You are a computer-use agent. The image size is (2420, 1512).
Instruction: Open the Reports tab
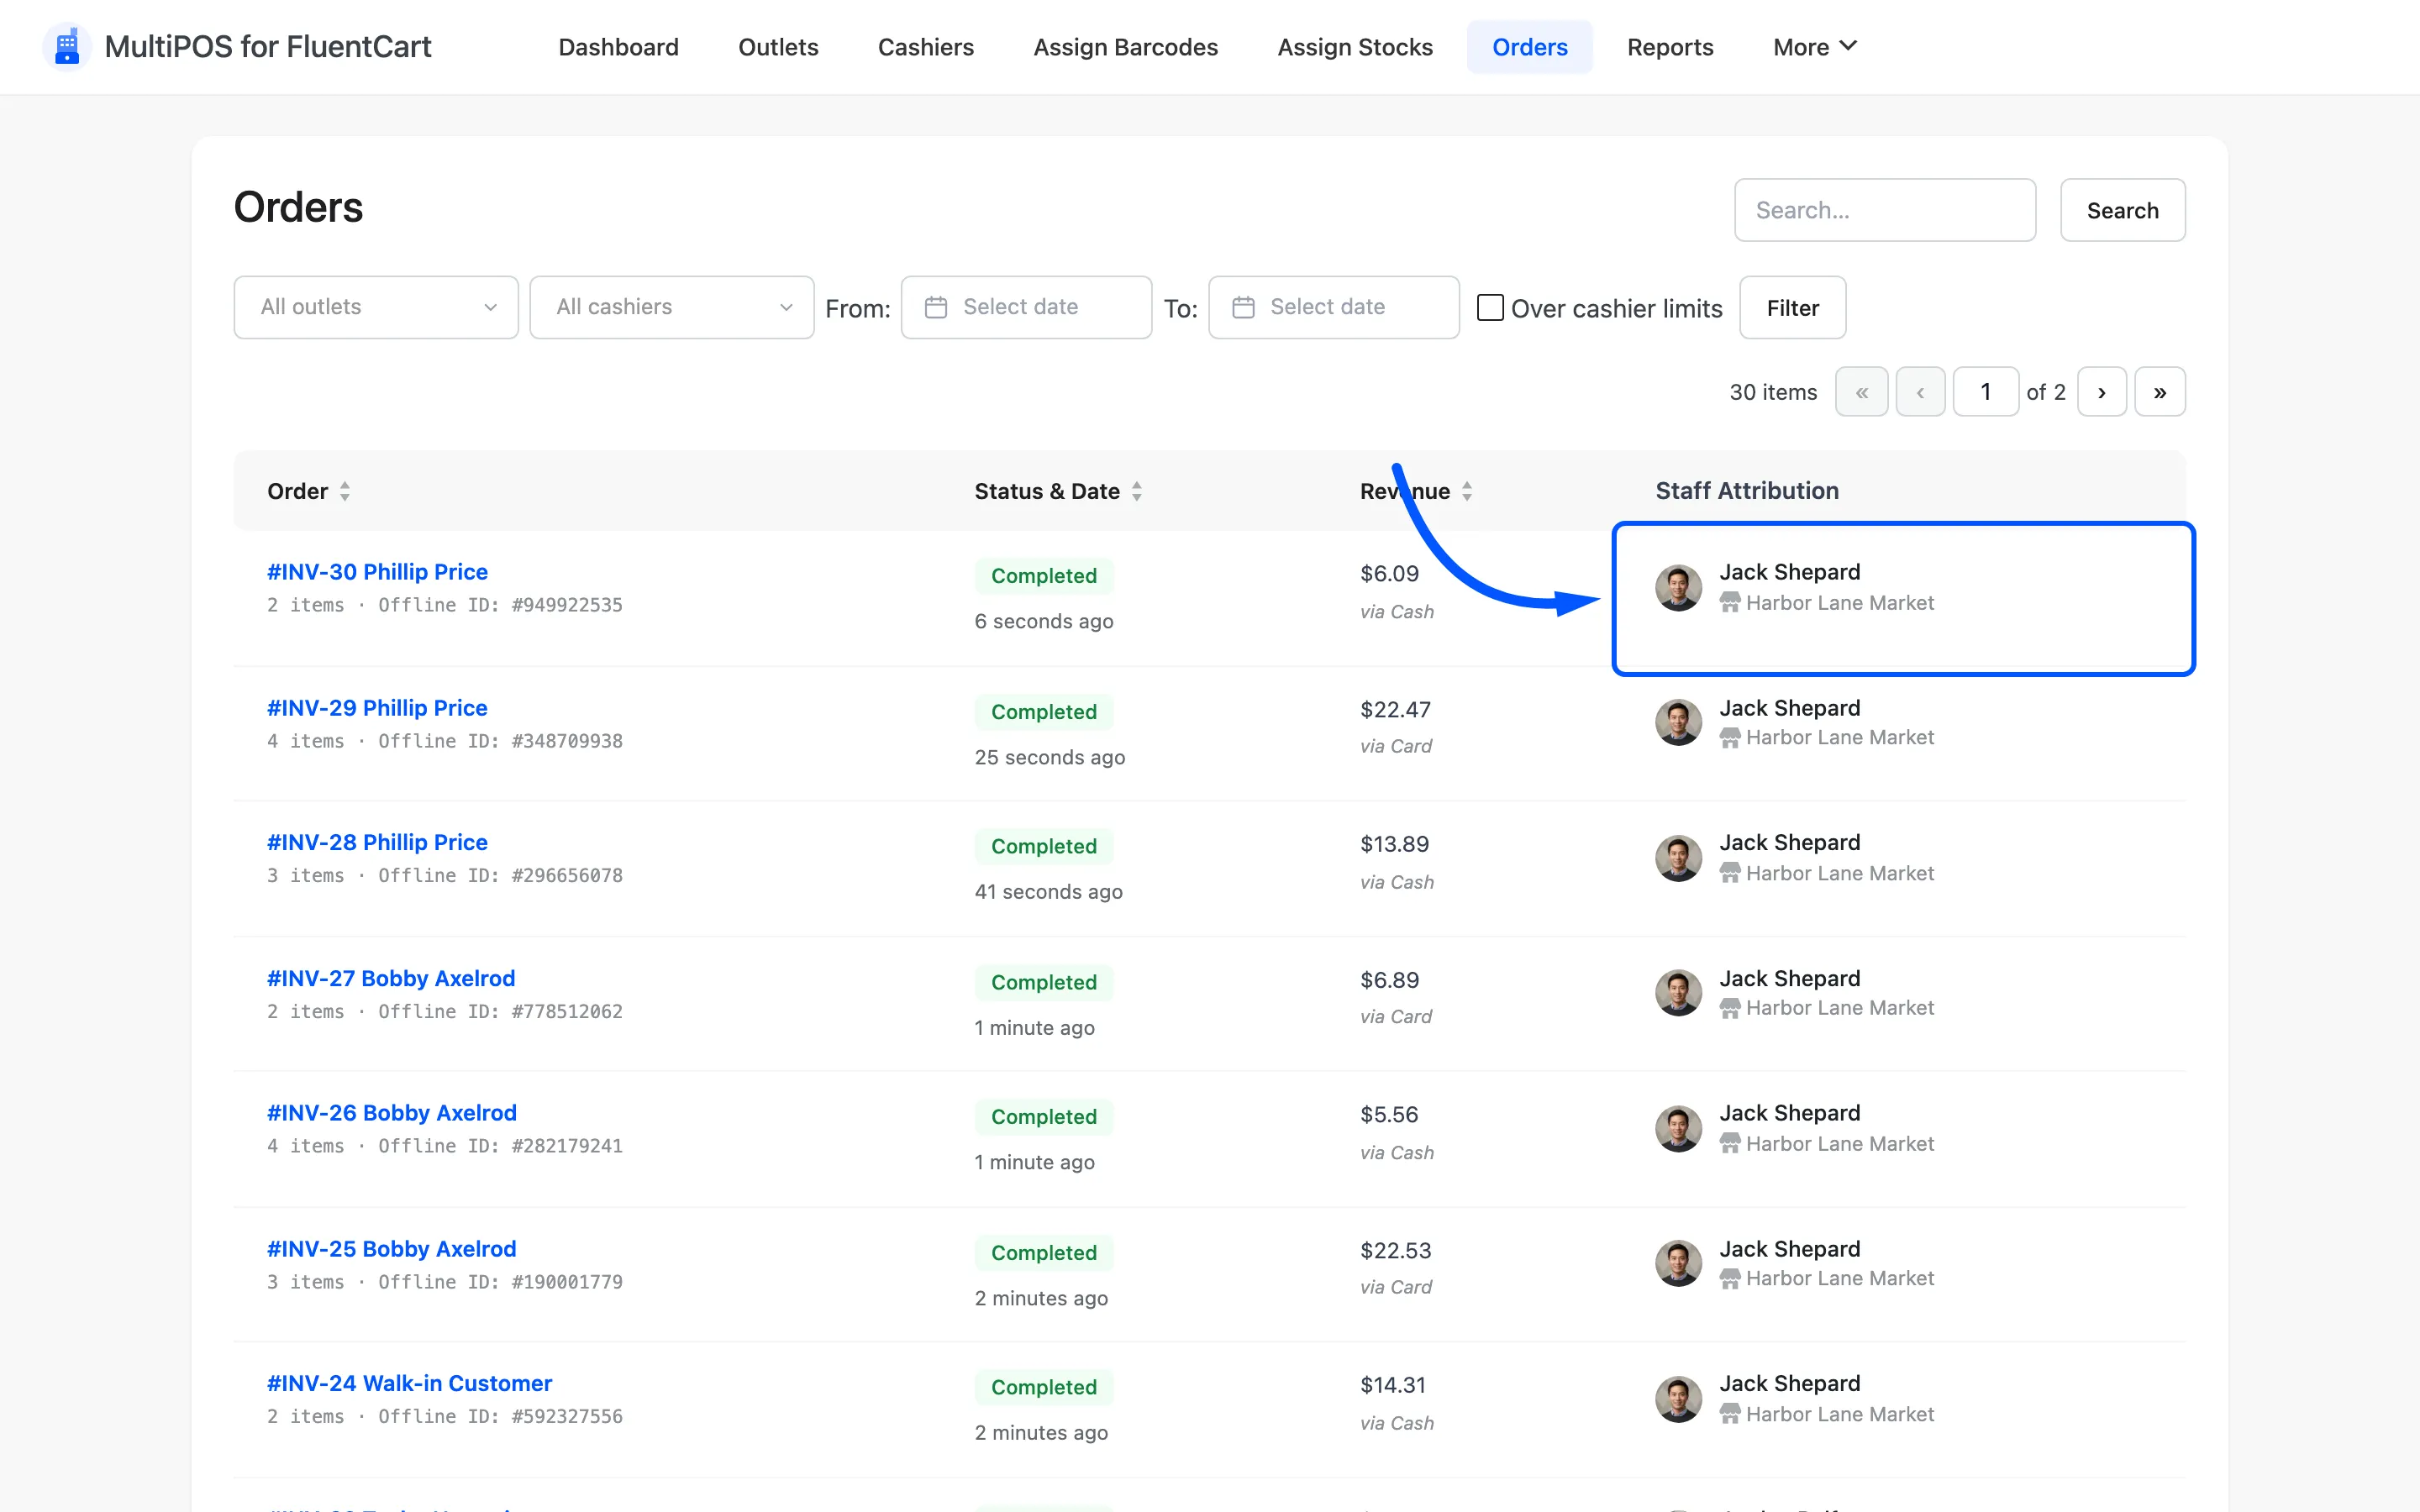click(x=1670, y=47)
